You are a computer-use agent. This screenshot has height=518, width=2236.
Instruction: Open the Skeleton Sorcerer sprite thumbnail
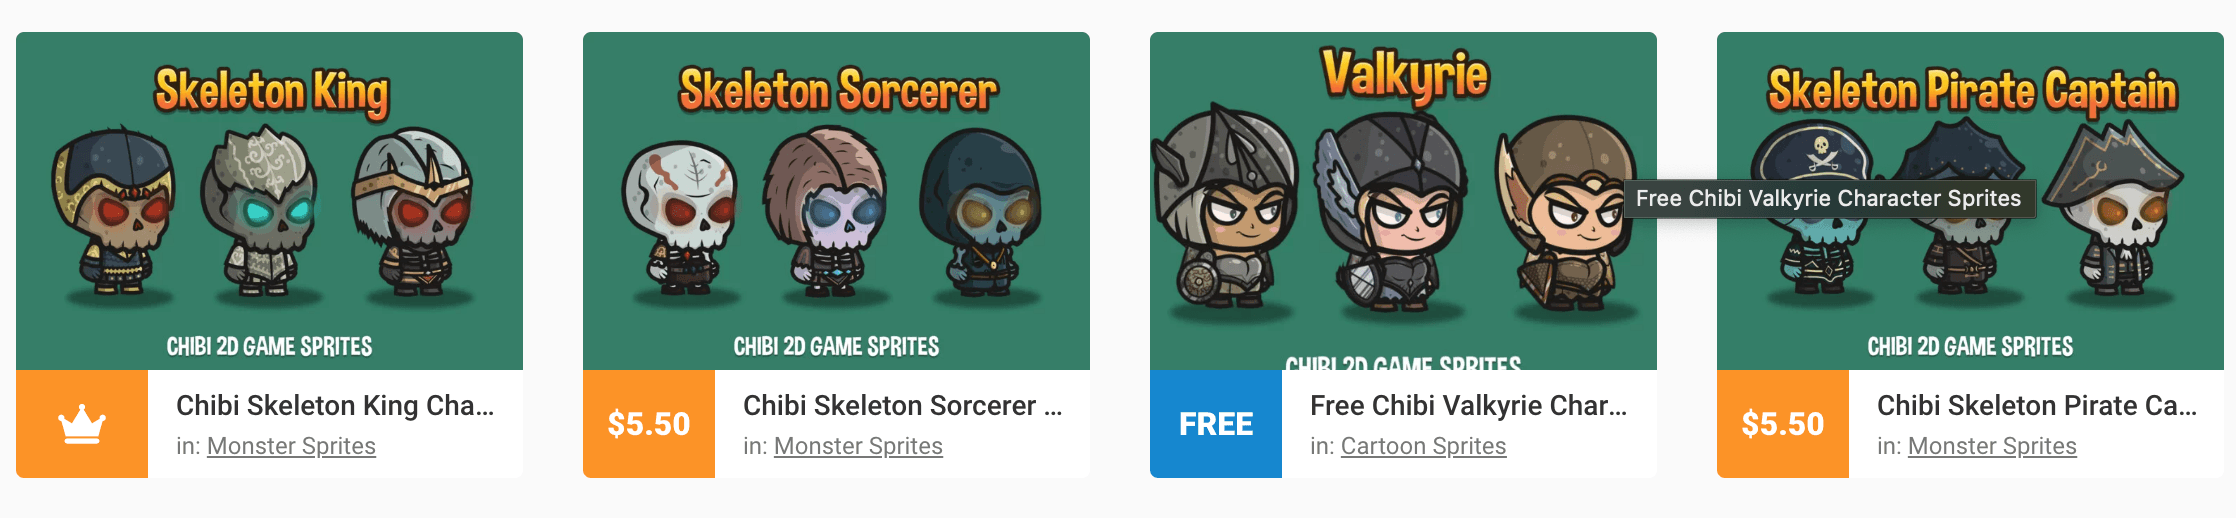tap(836, 201)
